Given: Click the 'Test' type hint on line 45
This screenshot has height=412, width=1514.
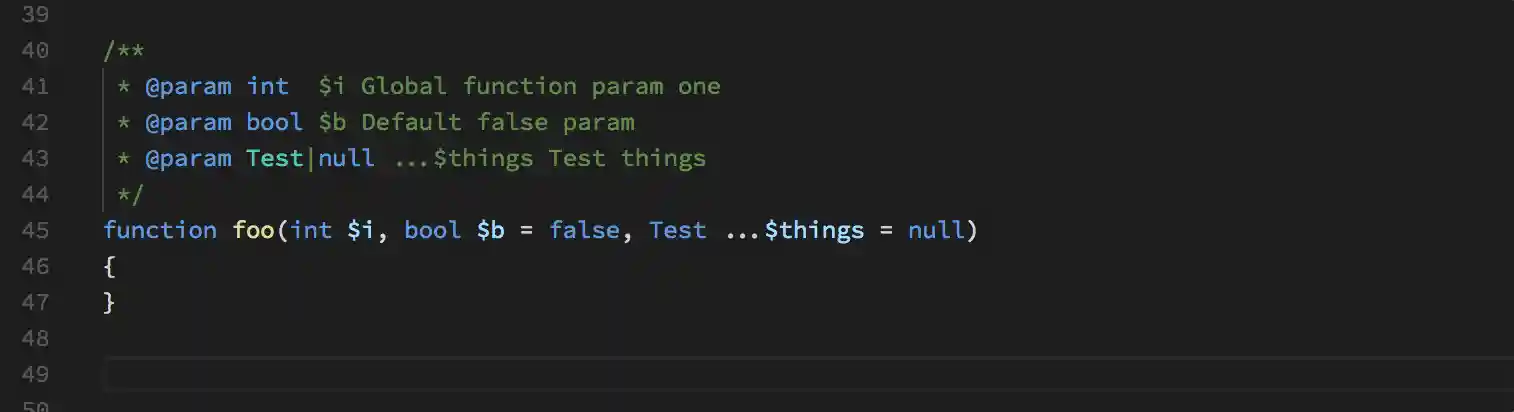Looking at the screenshot, I should (677, 231).
